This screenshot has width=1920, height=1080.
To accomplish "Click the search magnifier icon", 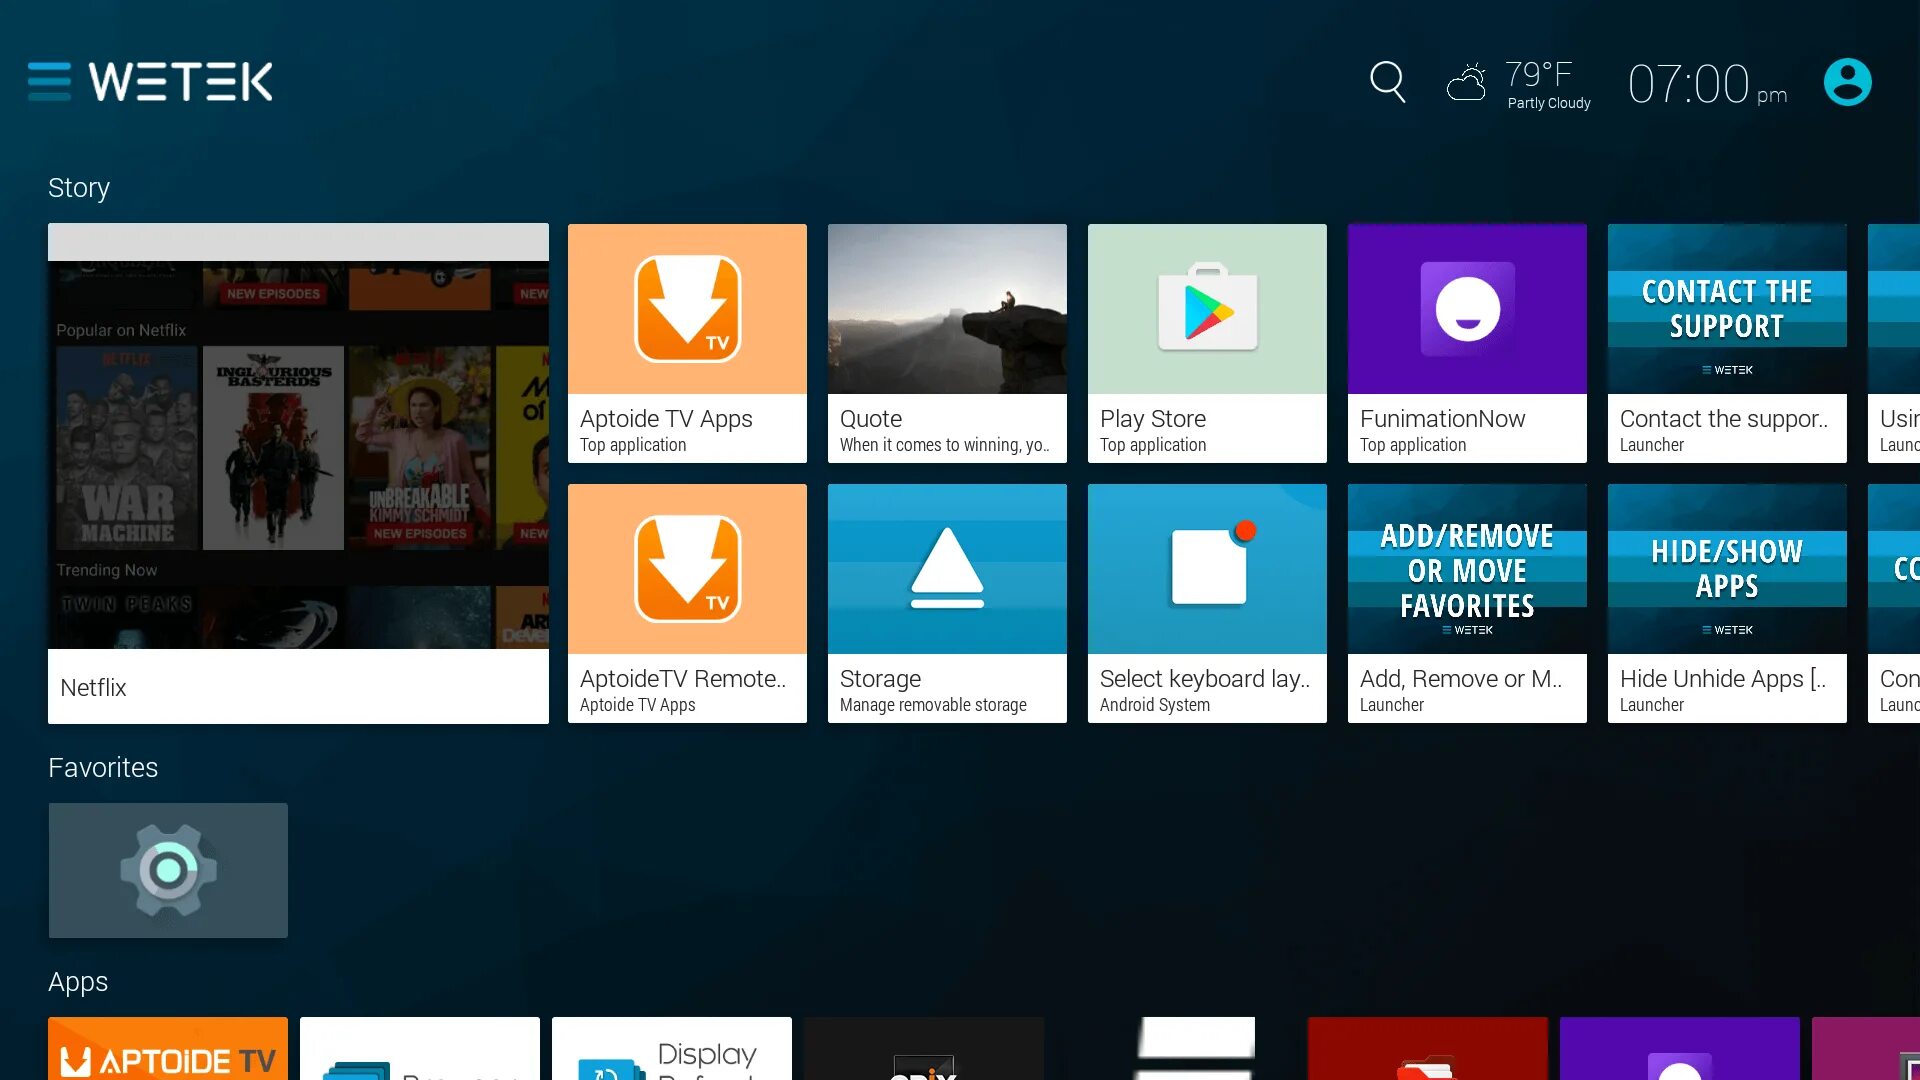I will 1387,82.
